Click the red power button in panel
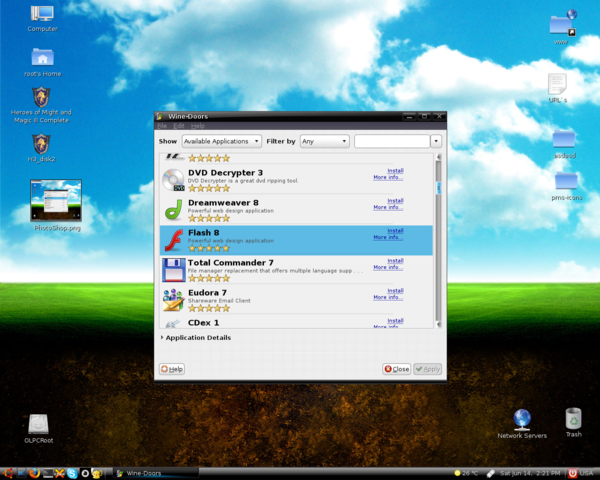 [572, 473]
